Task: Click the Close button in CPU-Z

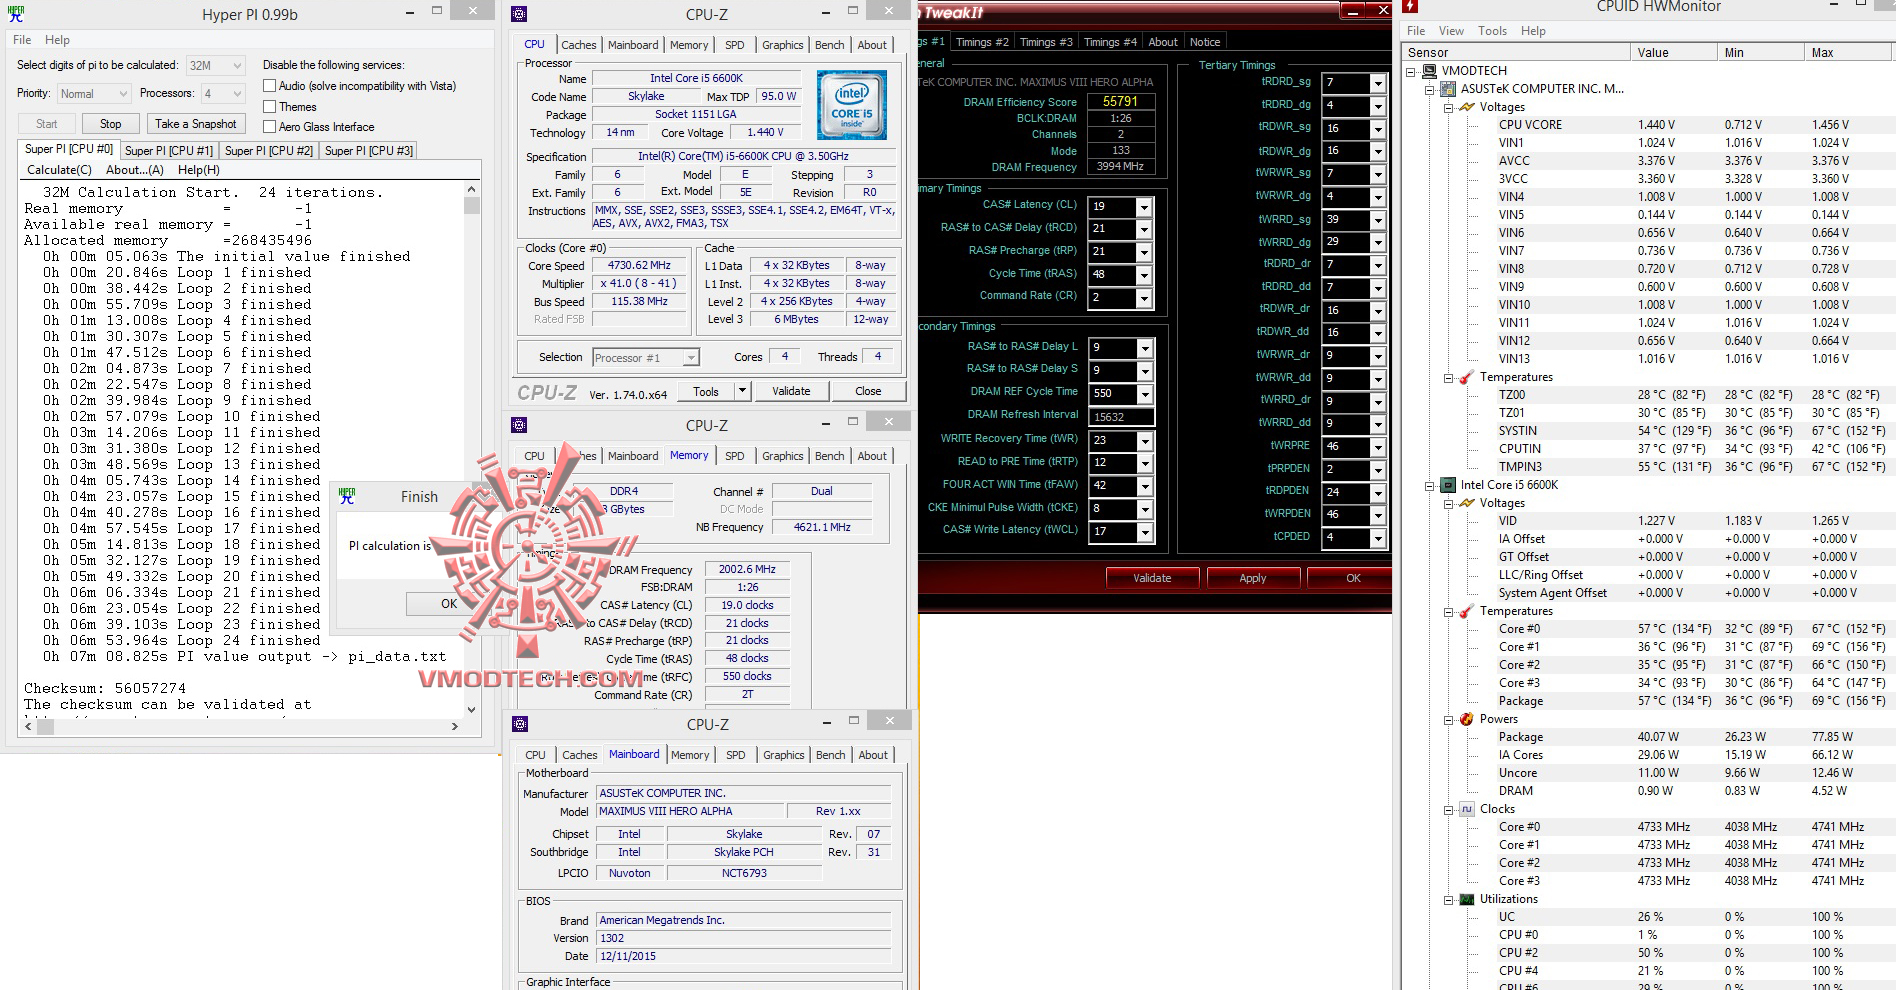Action: [x=868, y=391]
